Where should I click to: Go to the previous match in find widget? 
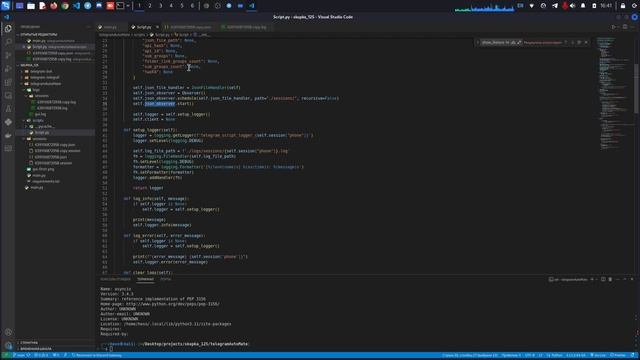[566, 42]
